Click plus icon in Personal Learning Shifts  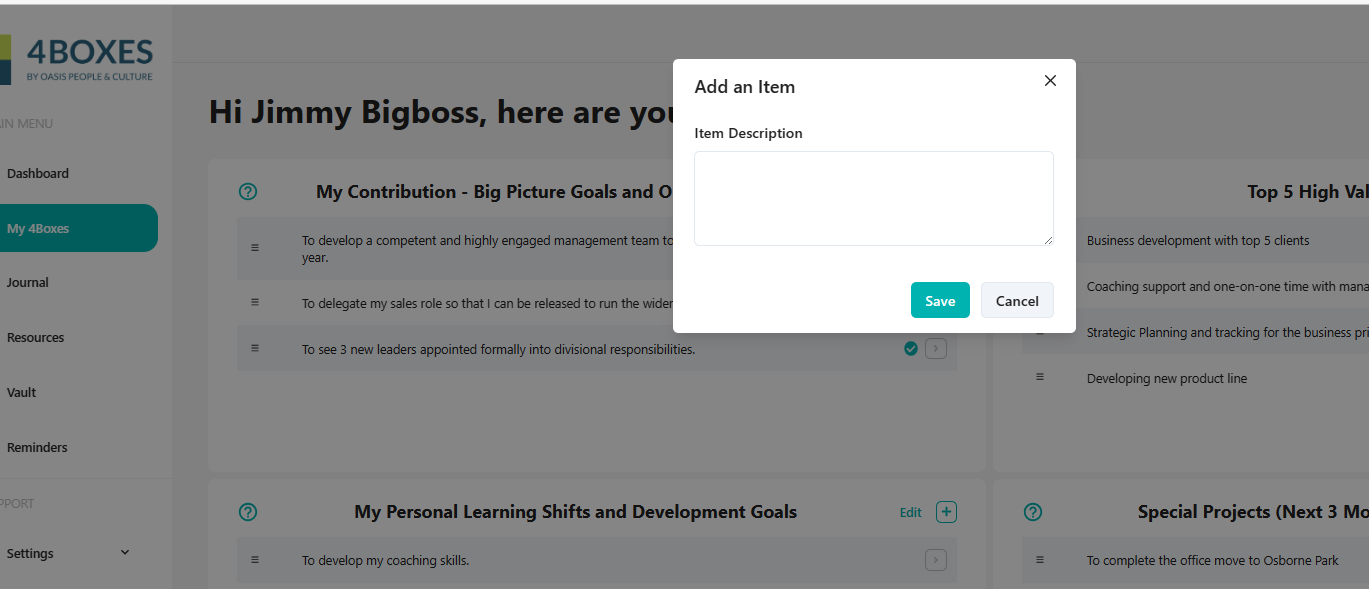pos(946,512)
